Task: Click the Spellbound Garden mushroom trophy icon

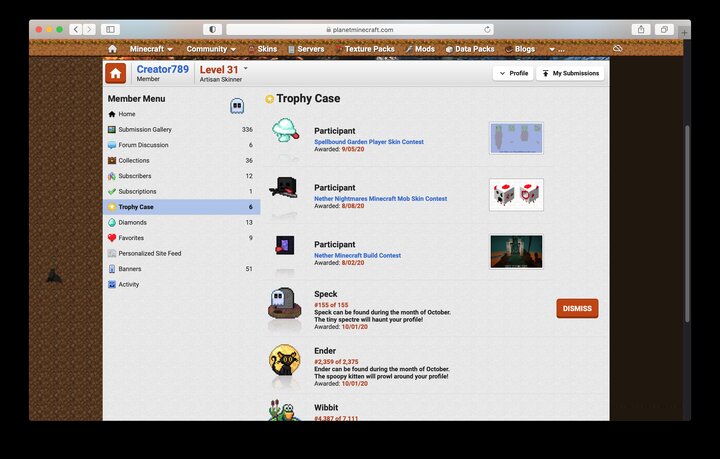Action: [284, 134]
